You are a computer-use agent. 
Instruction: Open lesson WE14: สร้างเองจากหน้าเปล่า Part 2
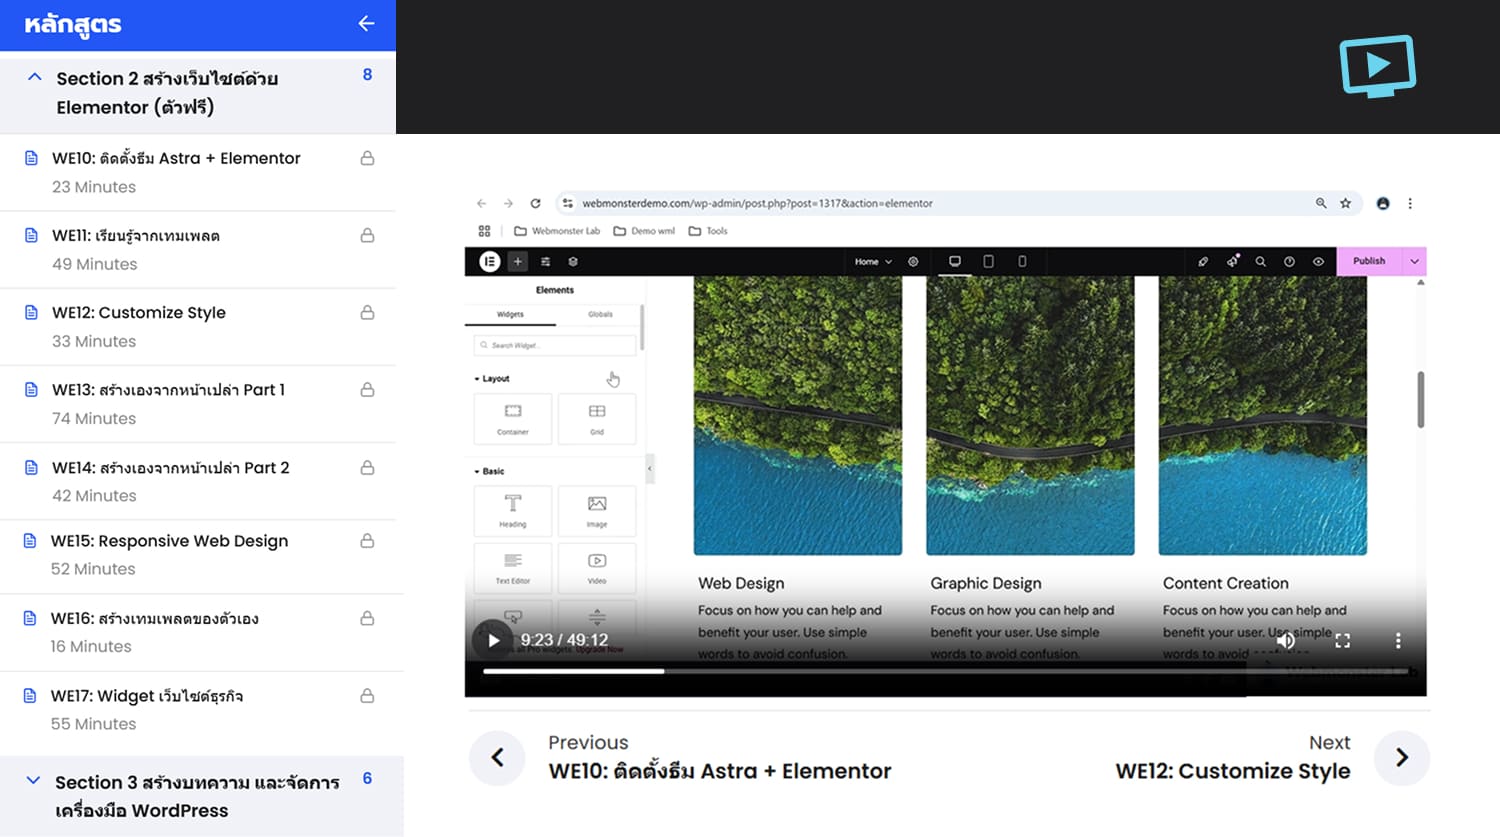click(x=171, y=467)
